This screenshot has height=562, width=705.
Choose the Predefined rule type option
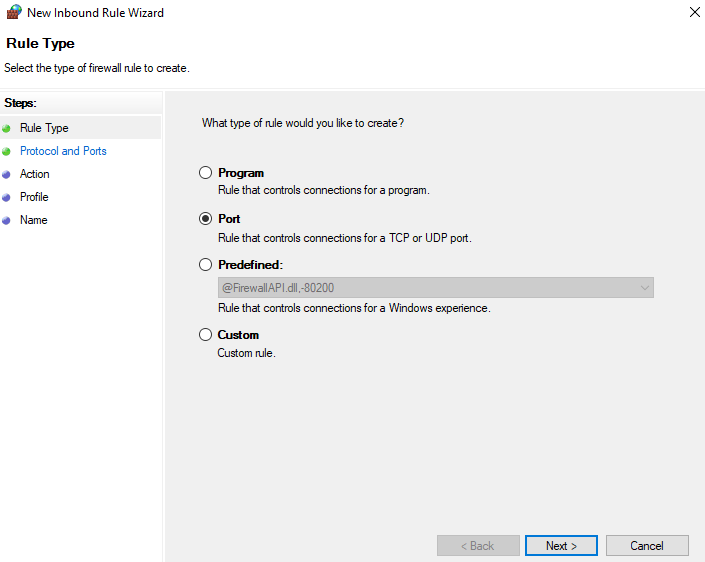click(206, 265)
